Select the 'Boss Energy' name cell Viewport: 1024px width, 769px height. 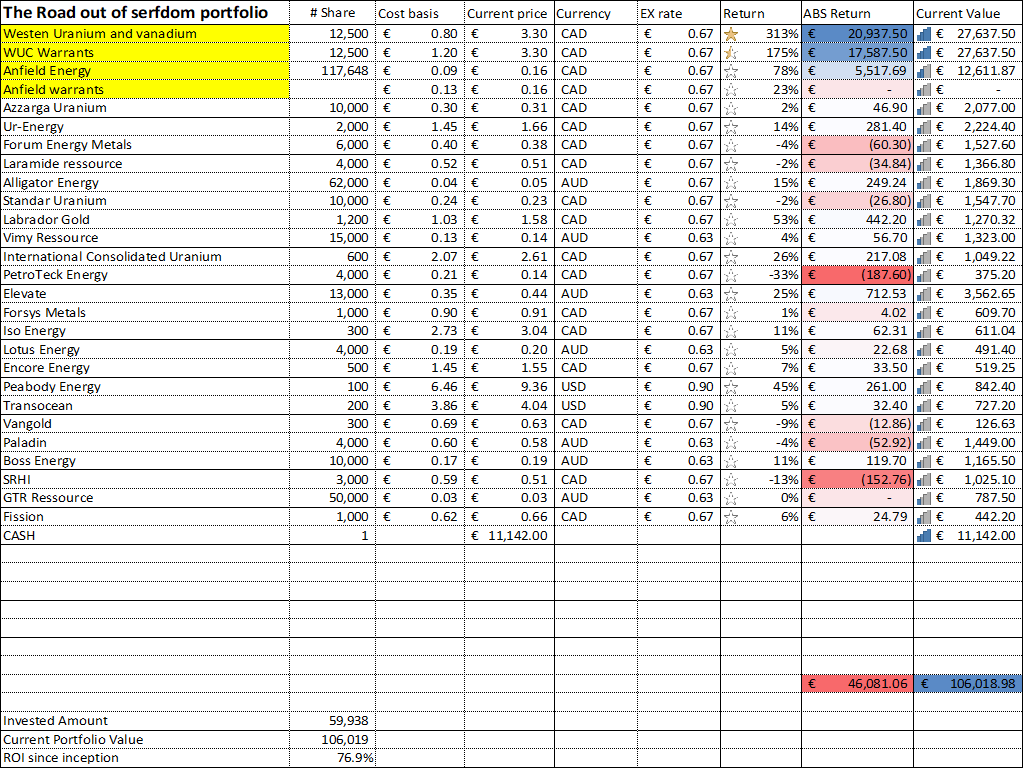(x=145, y=461)
